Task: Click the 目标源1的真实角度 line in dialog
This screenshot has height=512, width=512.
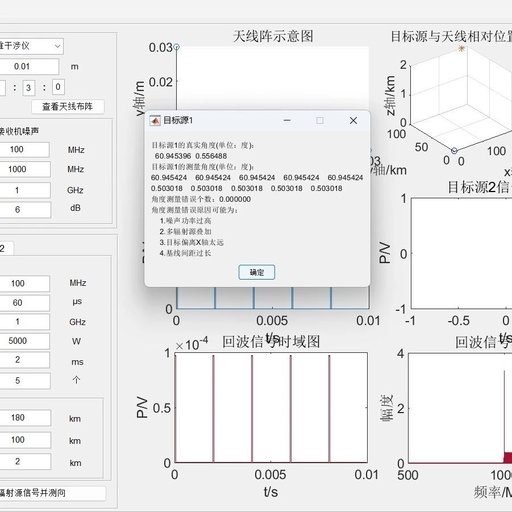Action: (203, 145)
